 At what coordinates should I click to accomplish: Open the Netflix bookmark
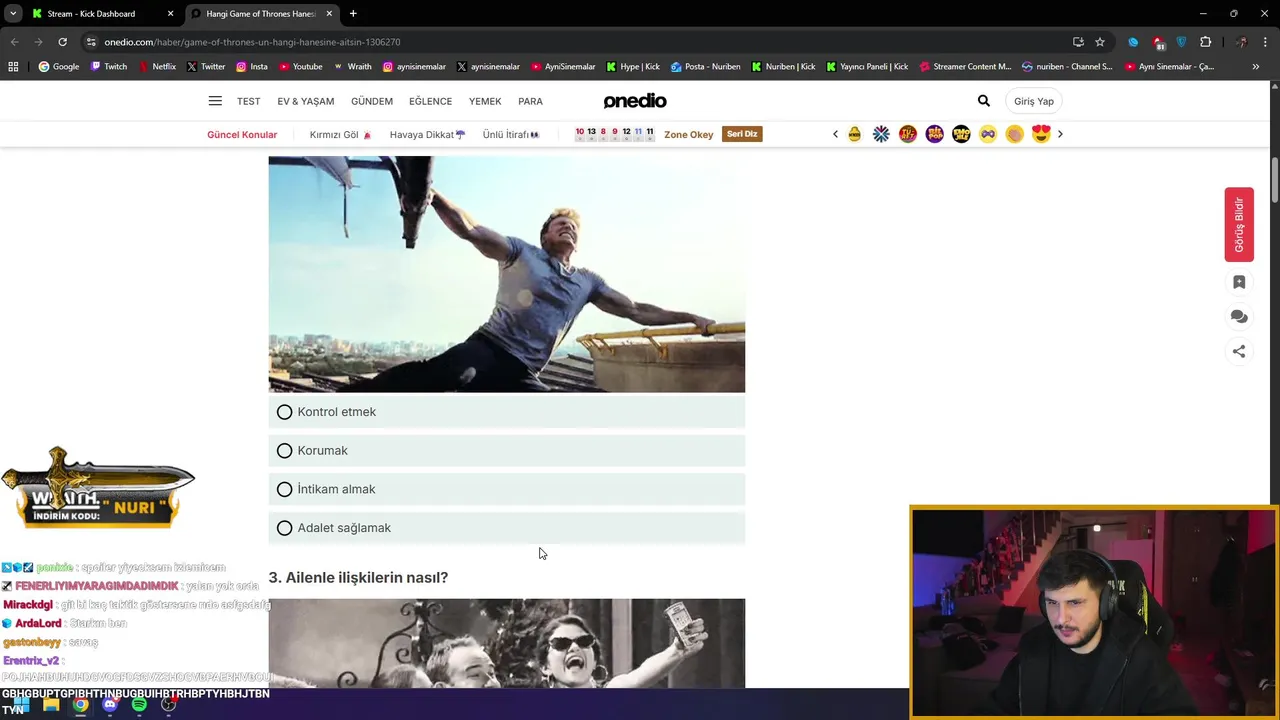pyautogui.click(x=156, y=67)
